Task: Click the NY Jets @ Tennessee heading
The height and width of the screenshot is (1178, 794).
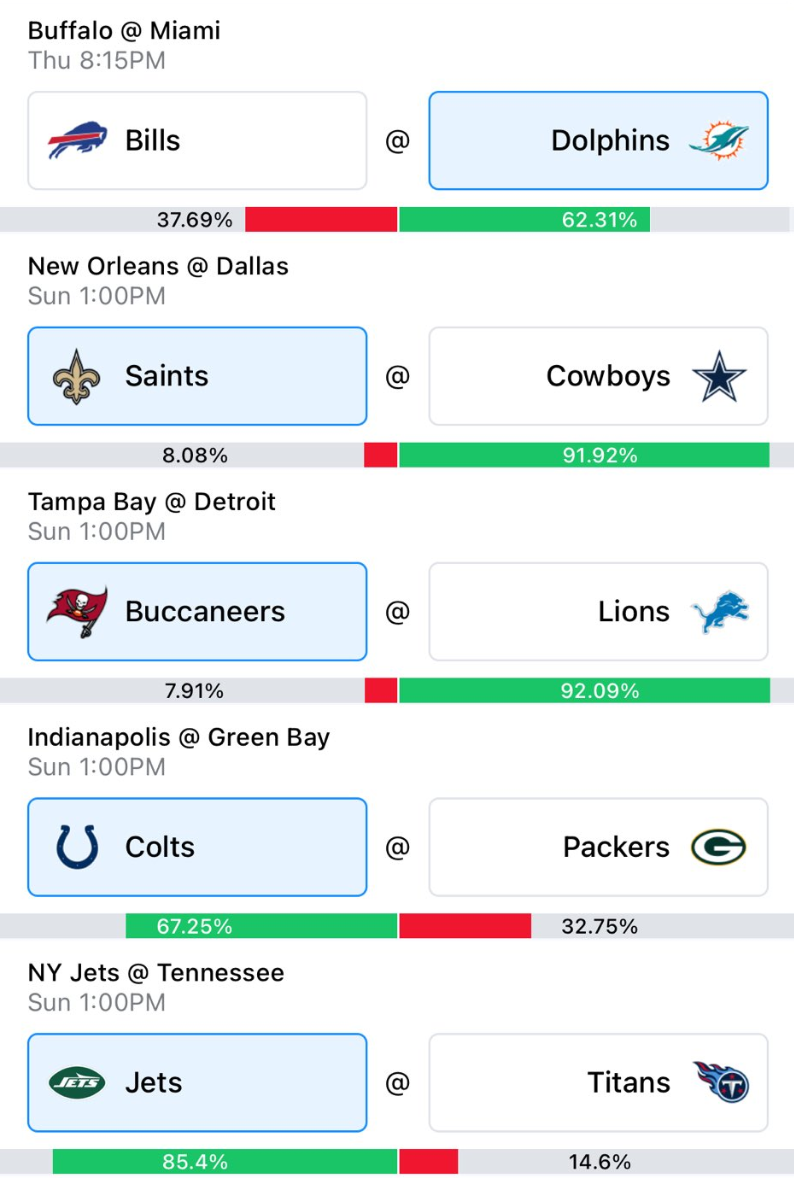Action: pyautogui.click(x=155, y=973)
